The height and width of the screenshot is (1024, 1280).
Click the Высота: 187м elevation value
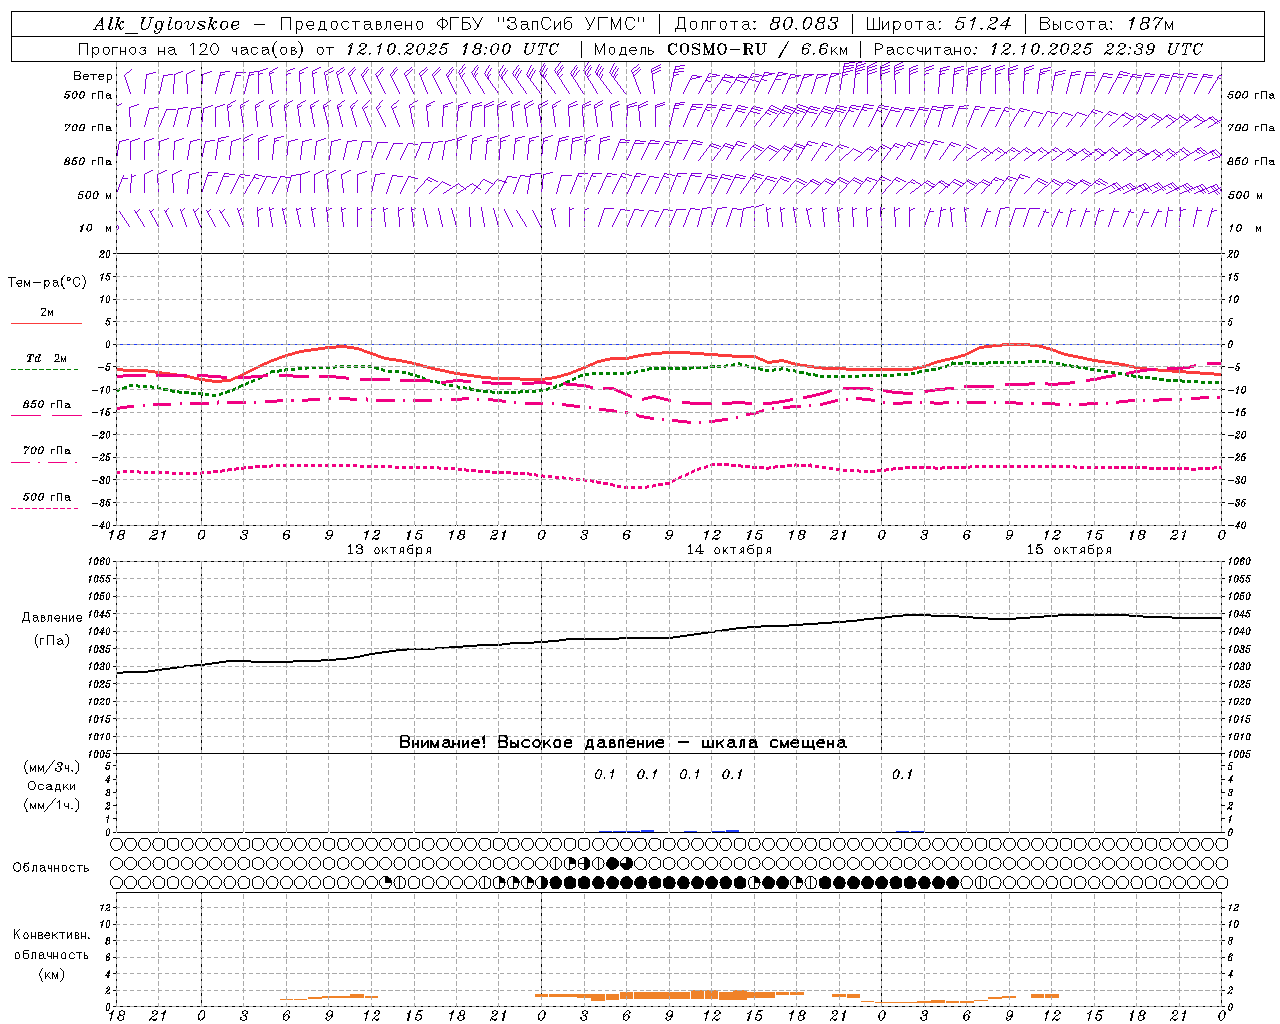click(x=1106, y=24)
